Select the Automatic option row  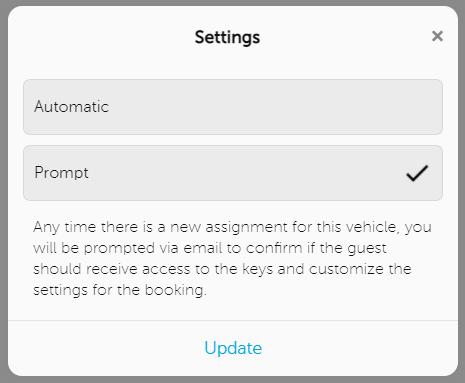[233, 107]
